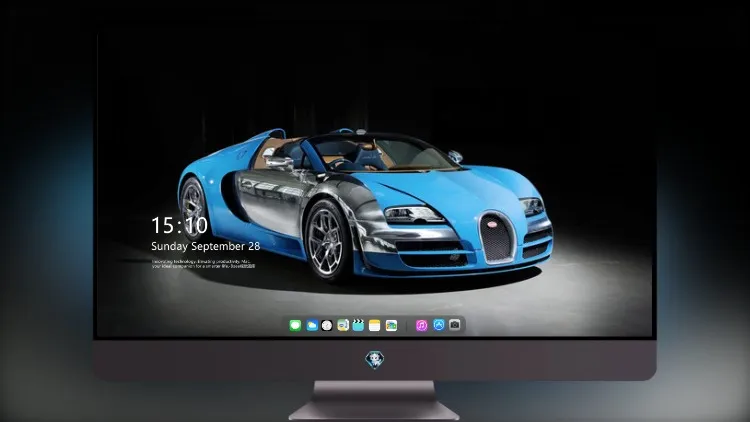The height and width of the screenshot is (422, 750).
Task: Click the mascot logo on monitor chin
Action: pos(375,360)
